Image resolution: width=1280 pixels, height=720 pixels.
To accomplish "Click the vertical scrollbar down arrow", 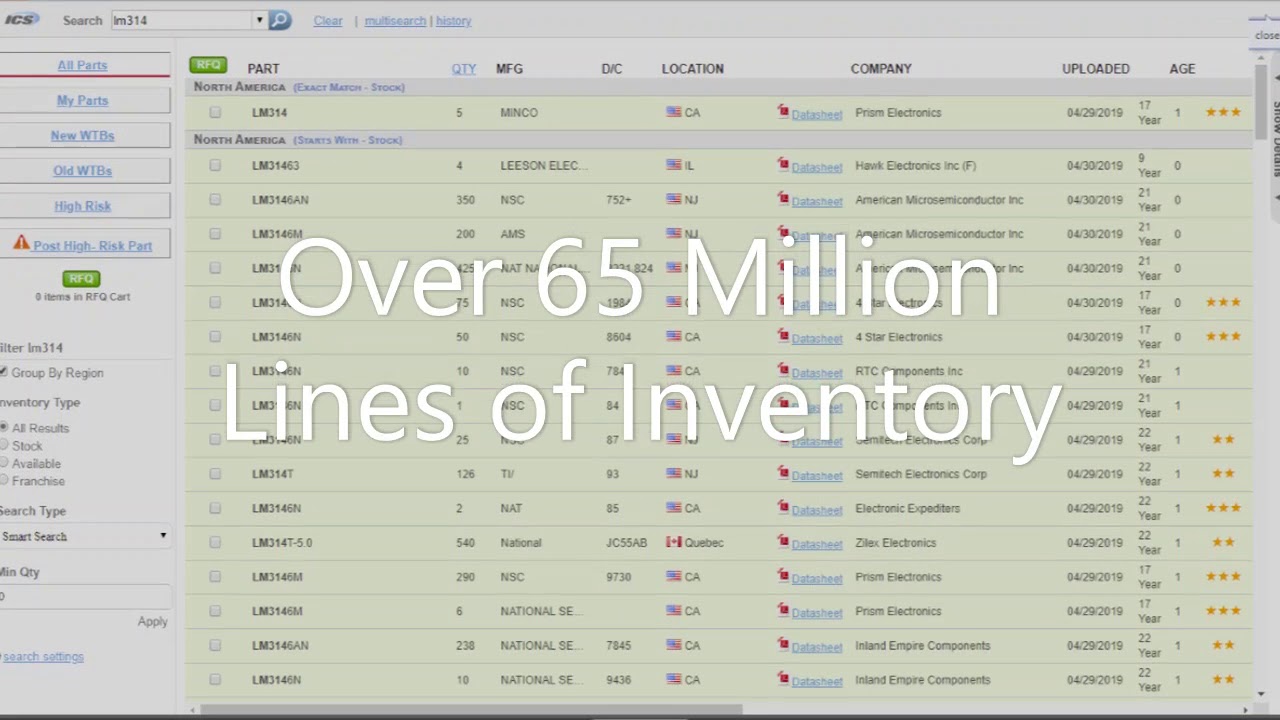I will coord(1260,693).
